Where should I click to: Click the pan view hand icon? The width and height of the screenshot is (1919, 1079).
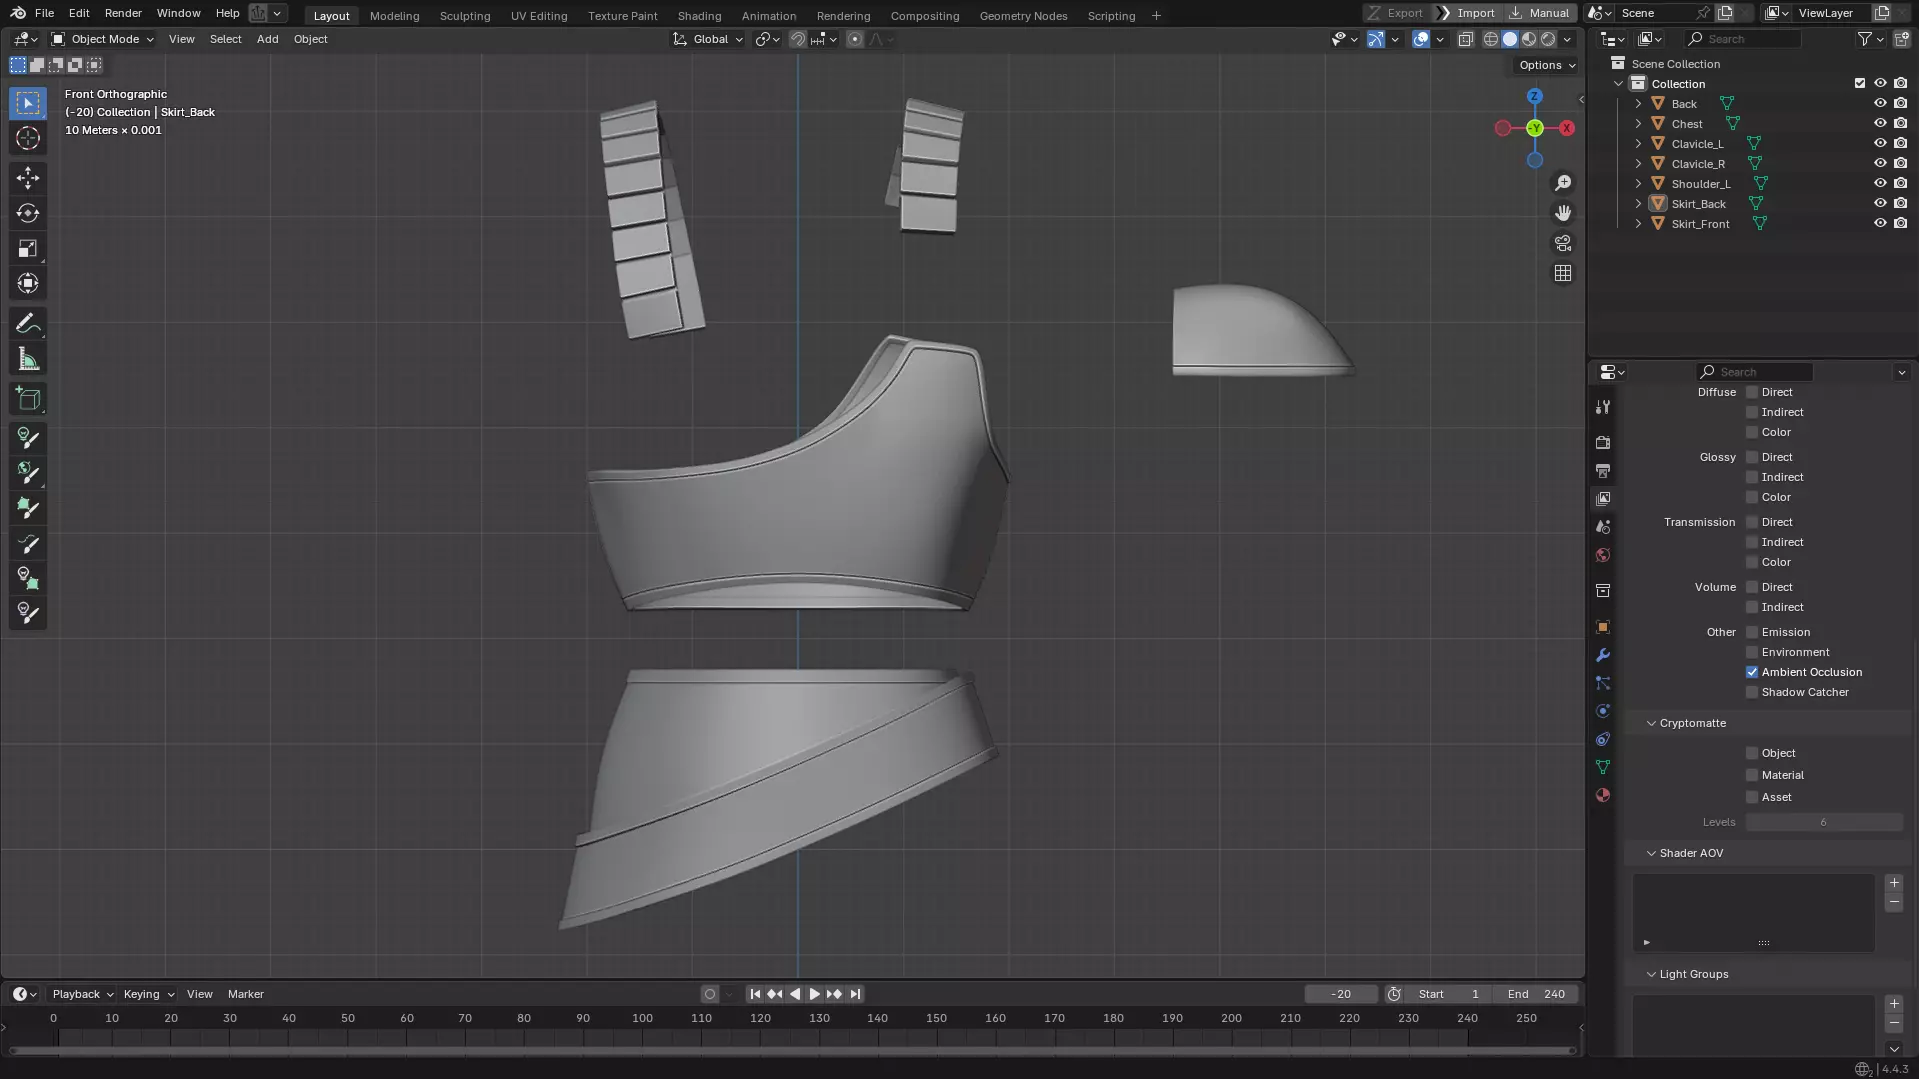pyautogui.click(x=1563, y=213)
